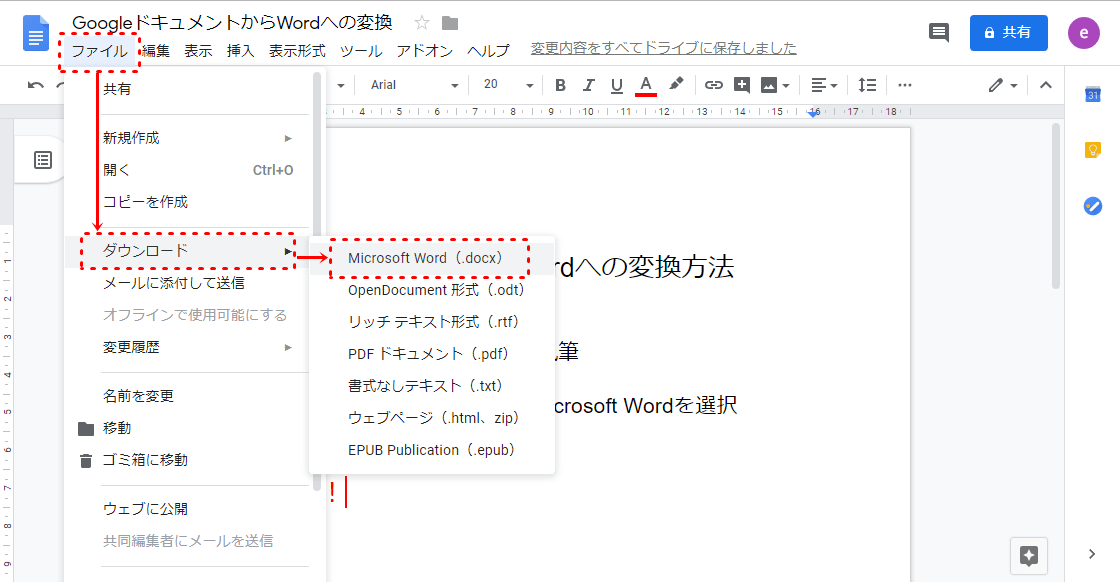Choose PDF ドキュメント (.pdf) from the submenu
This screenshot has height=582, width=1120.
(x=429, y=354)
